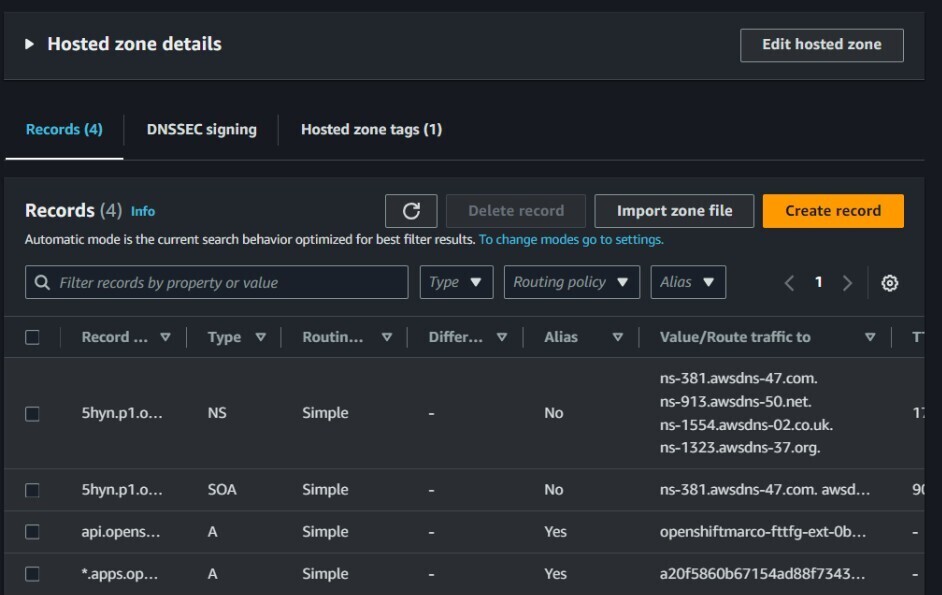Screen dimensions: 942x595
Task: Go to the next page arrow
Action: click(847, 283)
